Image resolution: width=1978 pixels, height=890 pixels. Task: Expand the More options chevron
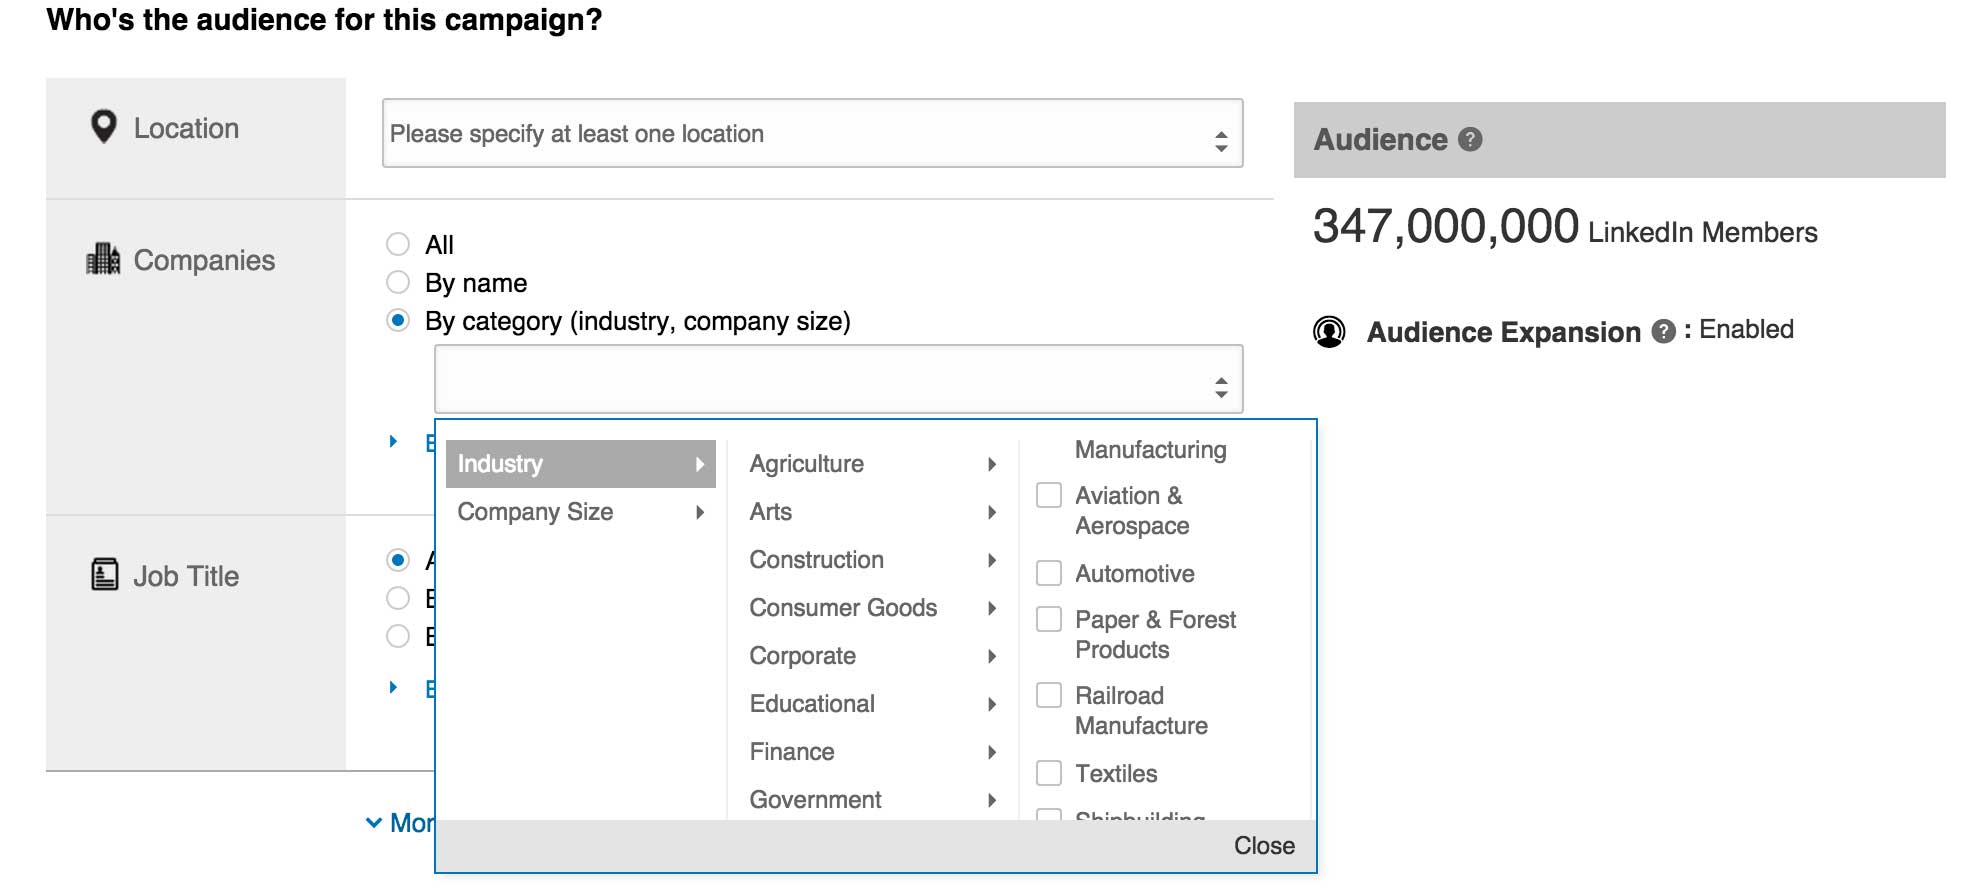[x=373, y=822]
